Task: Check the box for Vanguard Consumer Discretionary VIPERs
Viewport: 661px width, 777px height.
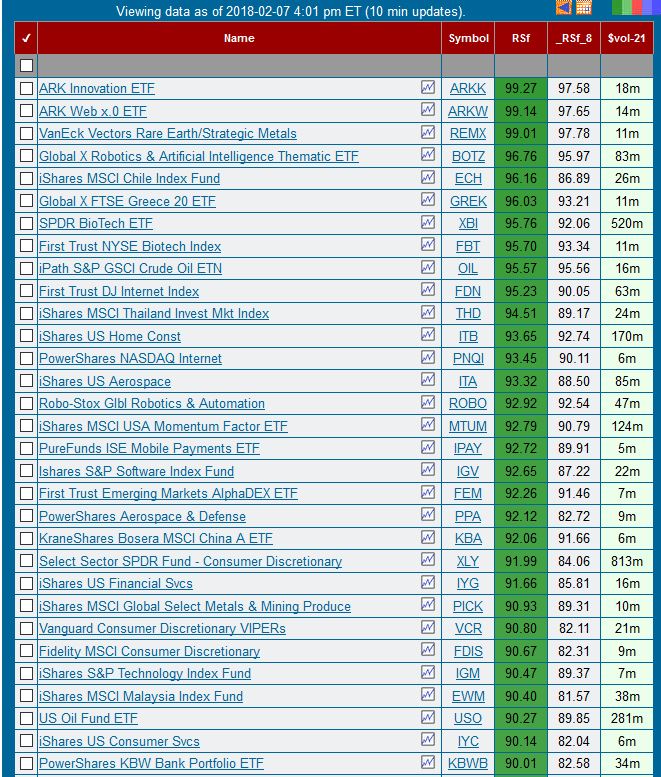Action: (26, 628)
